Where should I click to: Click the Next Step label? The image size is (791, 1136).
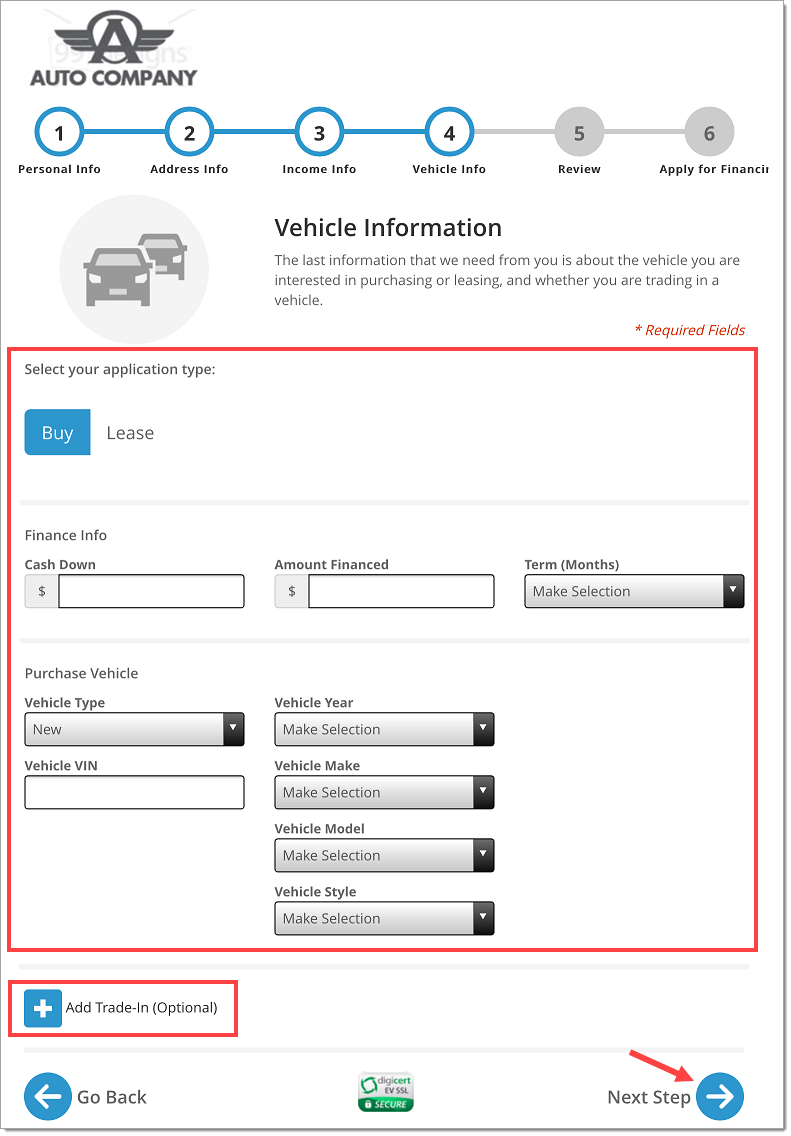[649, 1098]
